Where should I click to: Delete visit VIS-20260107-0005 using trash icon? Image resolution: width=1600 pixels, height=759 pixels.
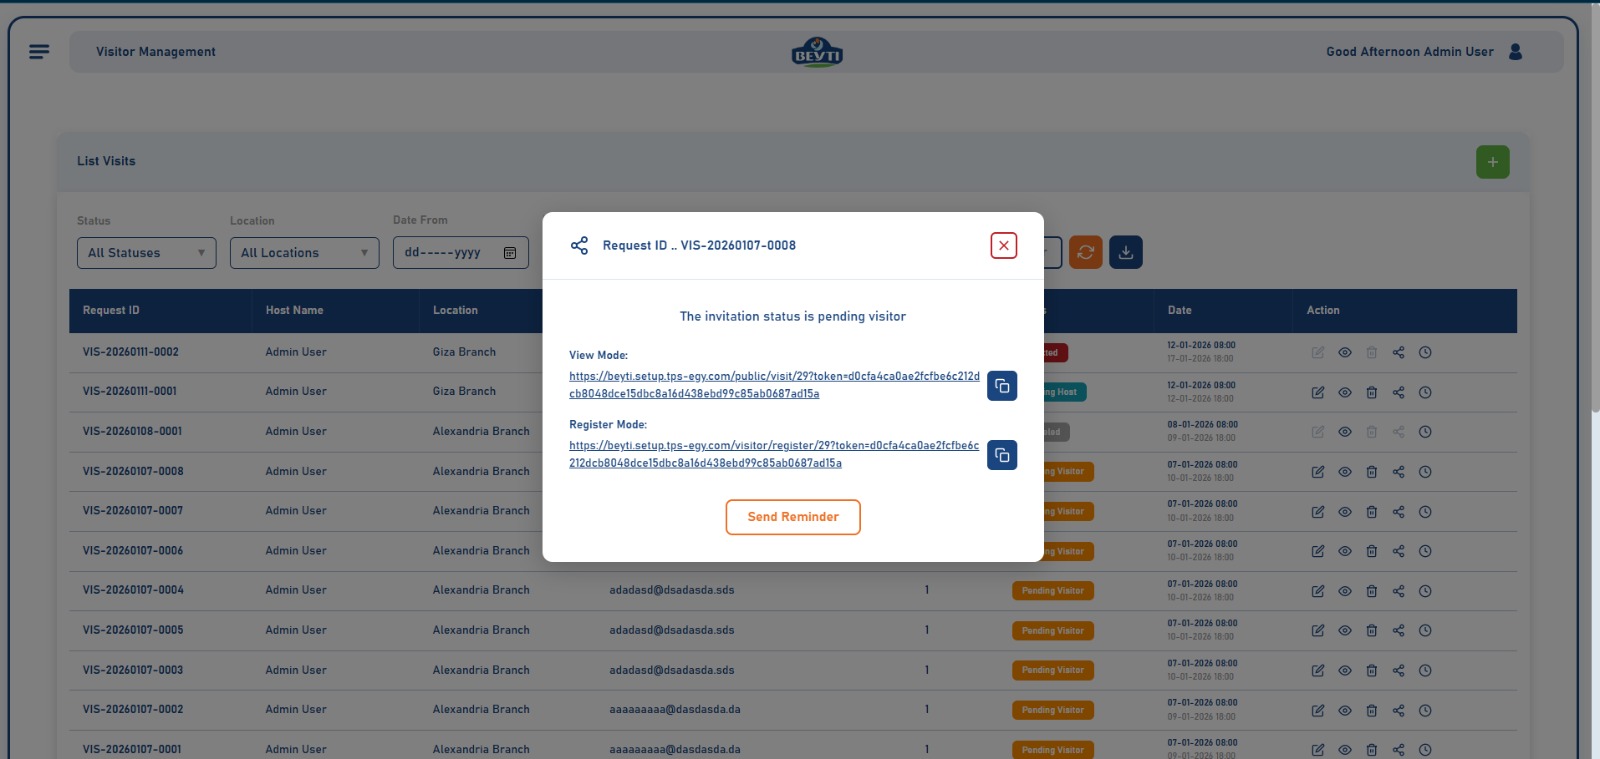click(x=1371, y=631)
